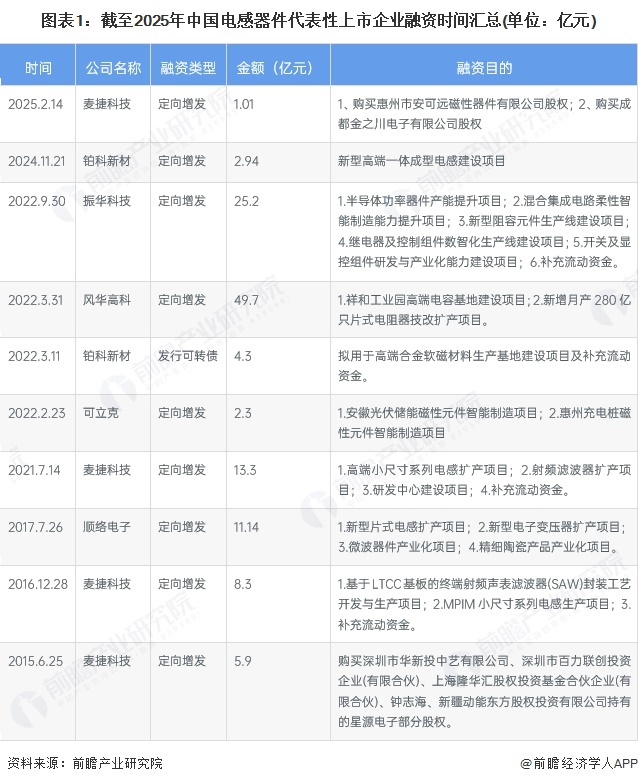Viewport: 638px width, 784px height.
Task: Select the 49.7 amount cell
Action: [248, 299]
